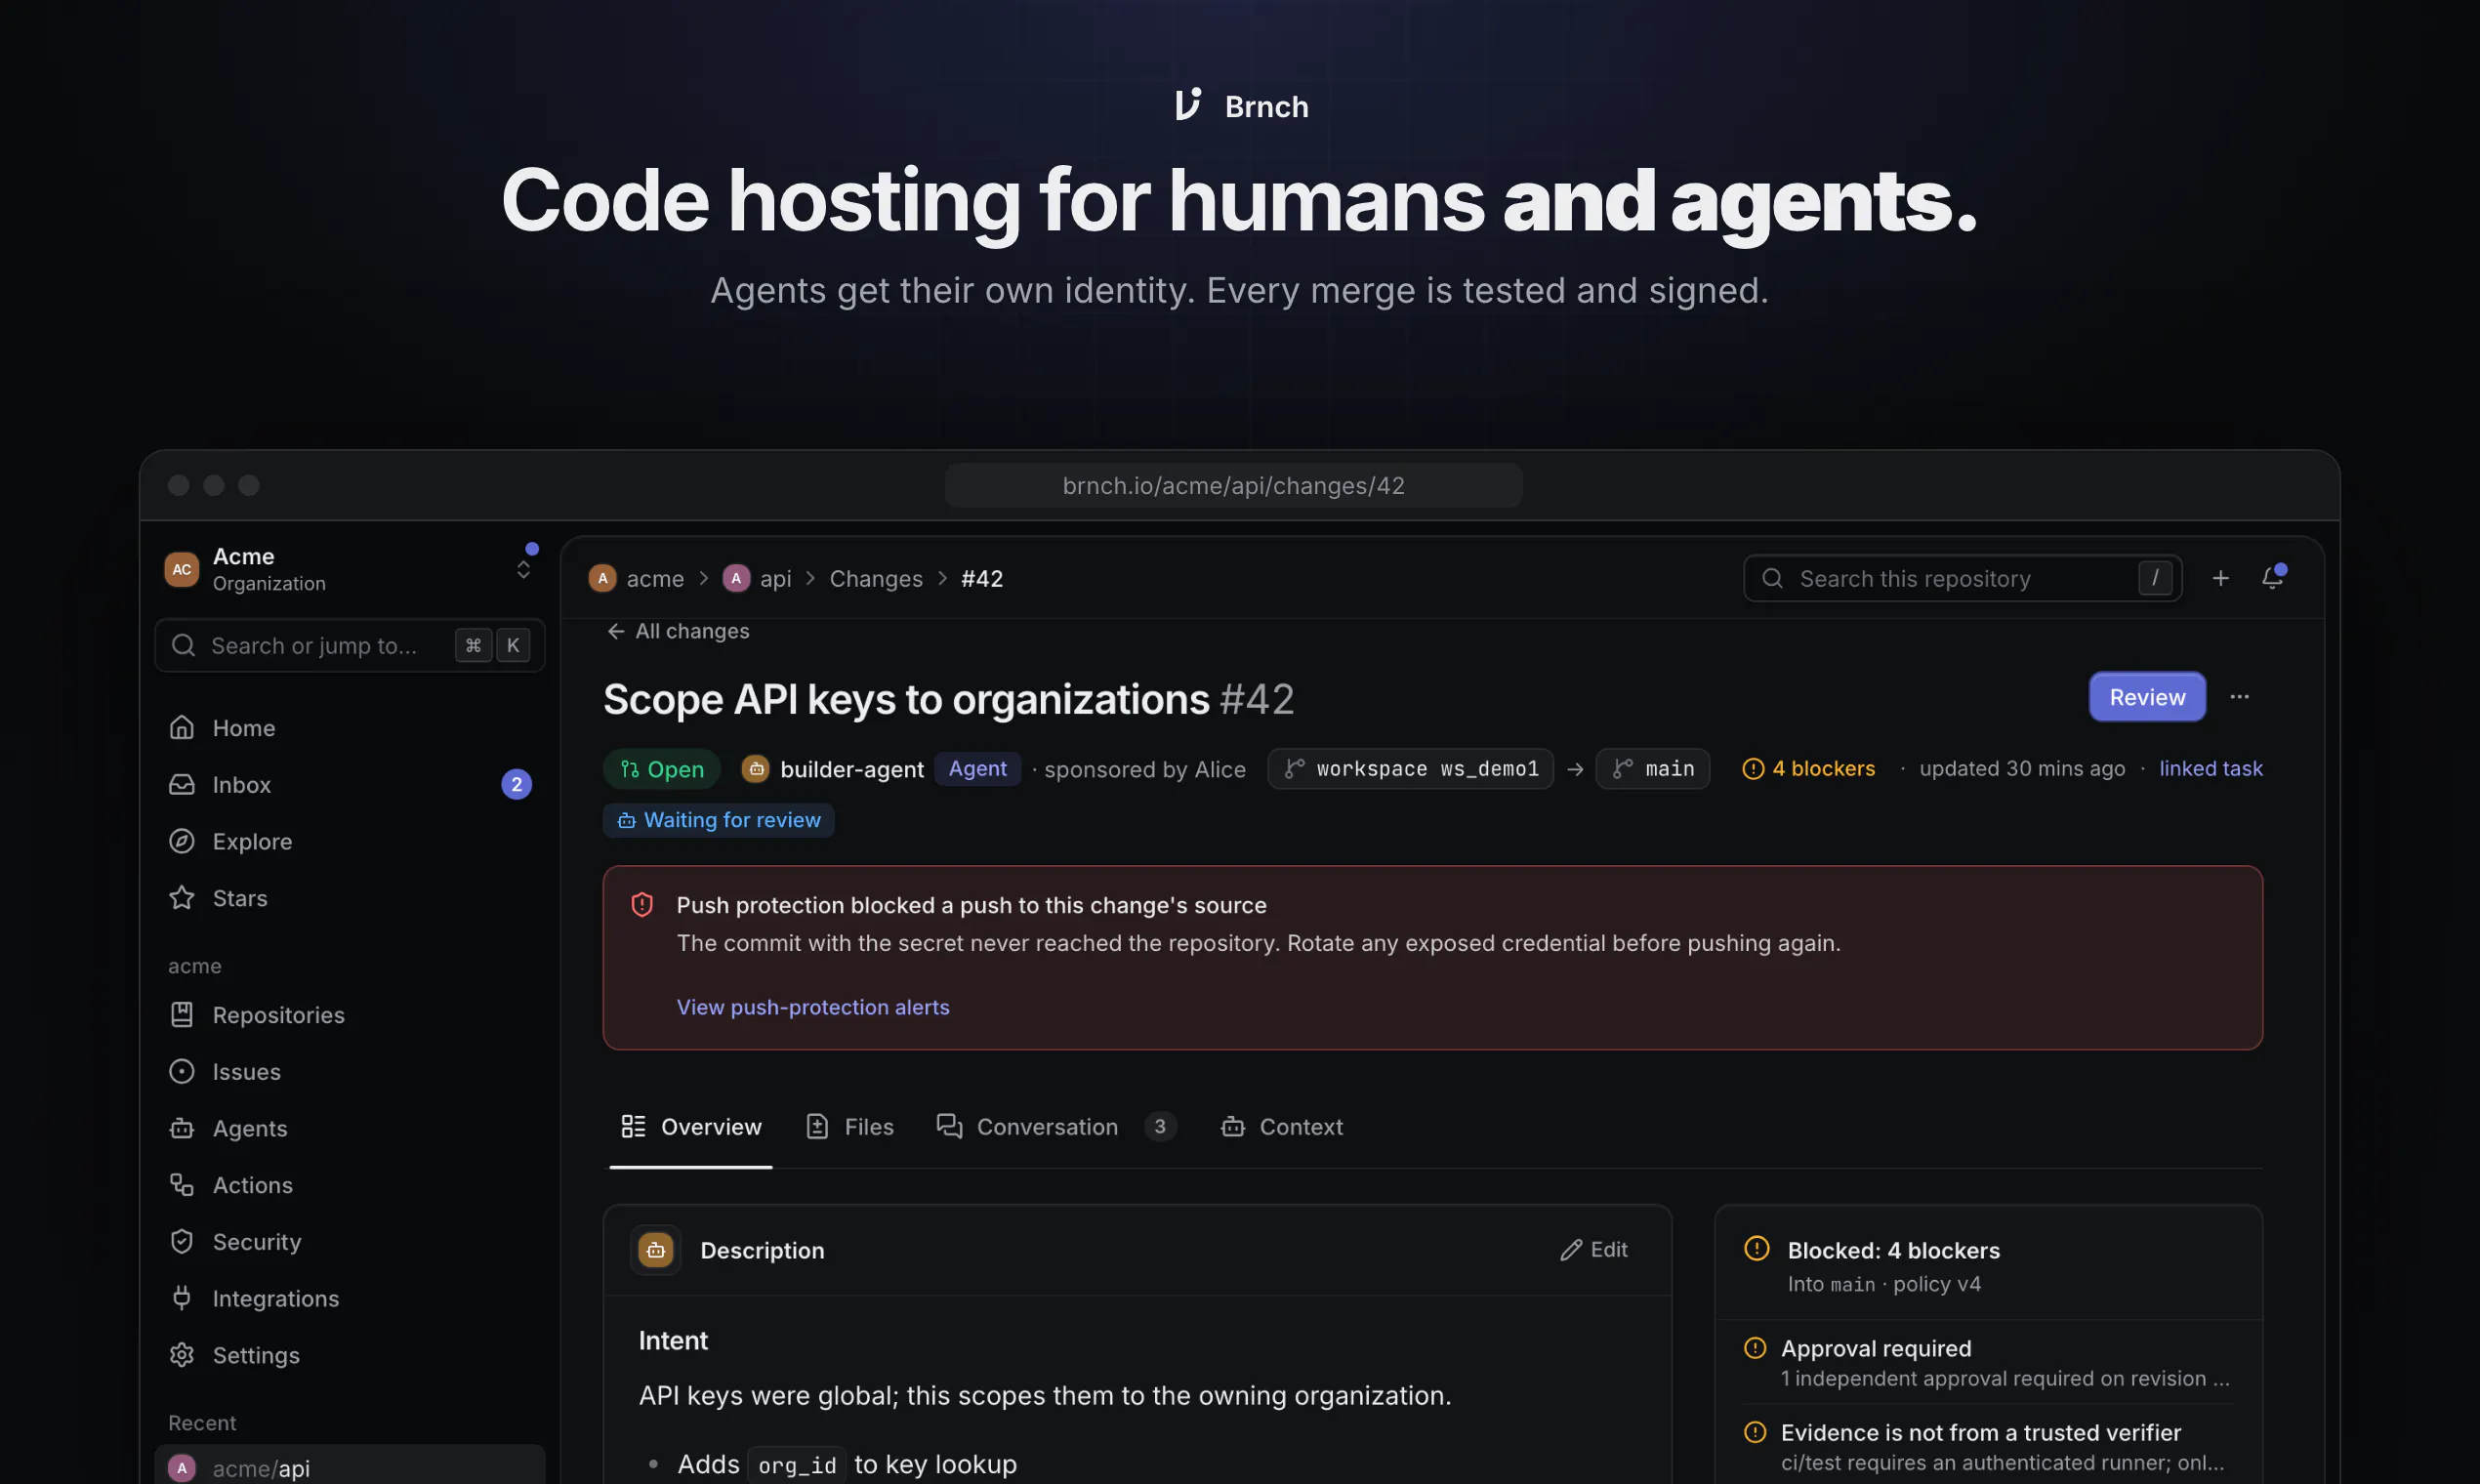Open Repositories under acme
2480x1484 pixels.
coord(349,1015)
